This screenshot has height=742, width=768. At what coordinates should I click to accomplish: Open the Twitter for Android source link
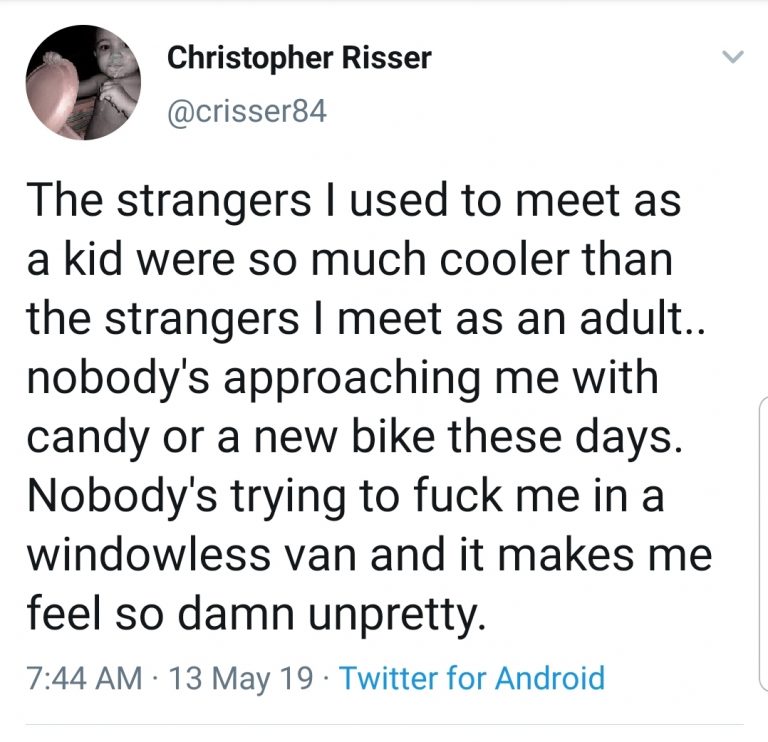tap(472, 678)
